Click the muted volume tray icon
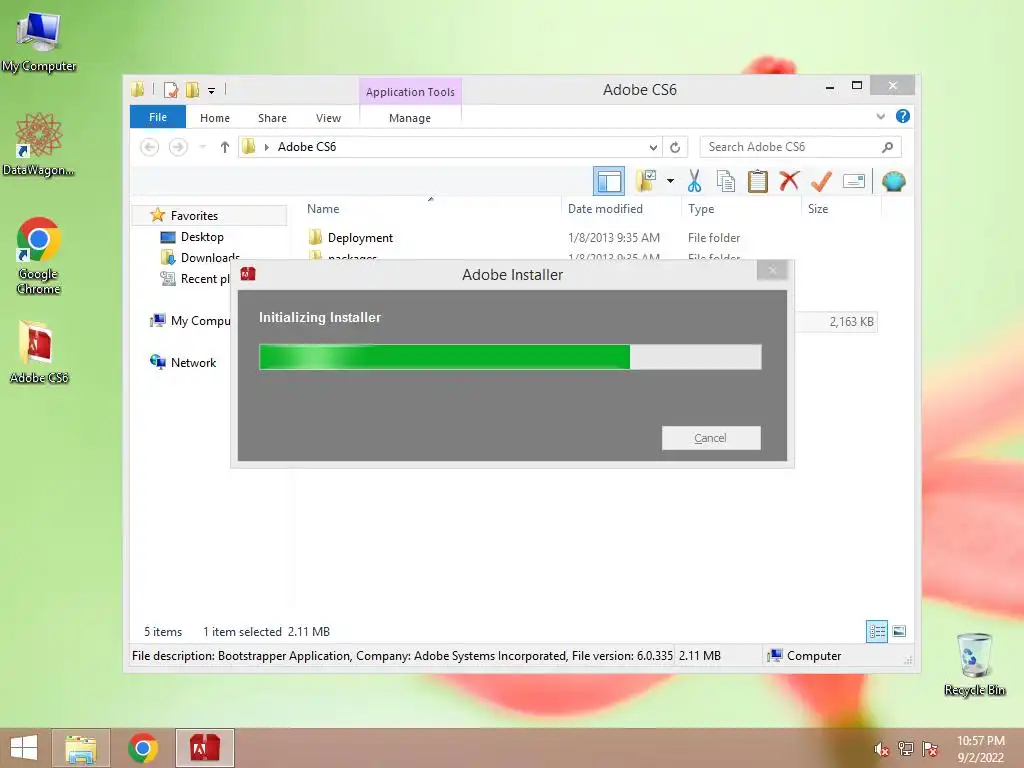Image resolution: width=1024 pixels, height=768 pixels. (881, 749)
